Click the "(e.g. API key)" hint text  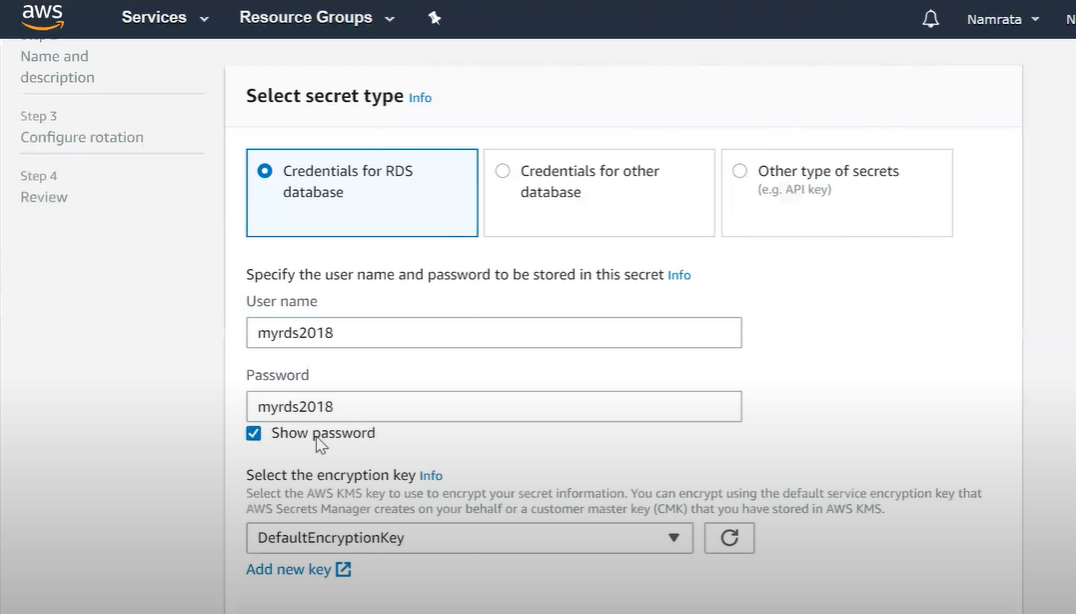(x=795, y=189)
